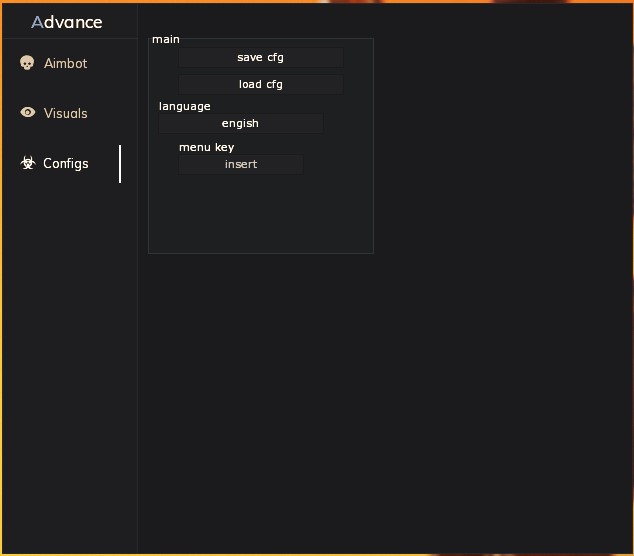634x556 pixels.
Task: Click the main group header label
Action: click(x=166, y=39)
